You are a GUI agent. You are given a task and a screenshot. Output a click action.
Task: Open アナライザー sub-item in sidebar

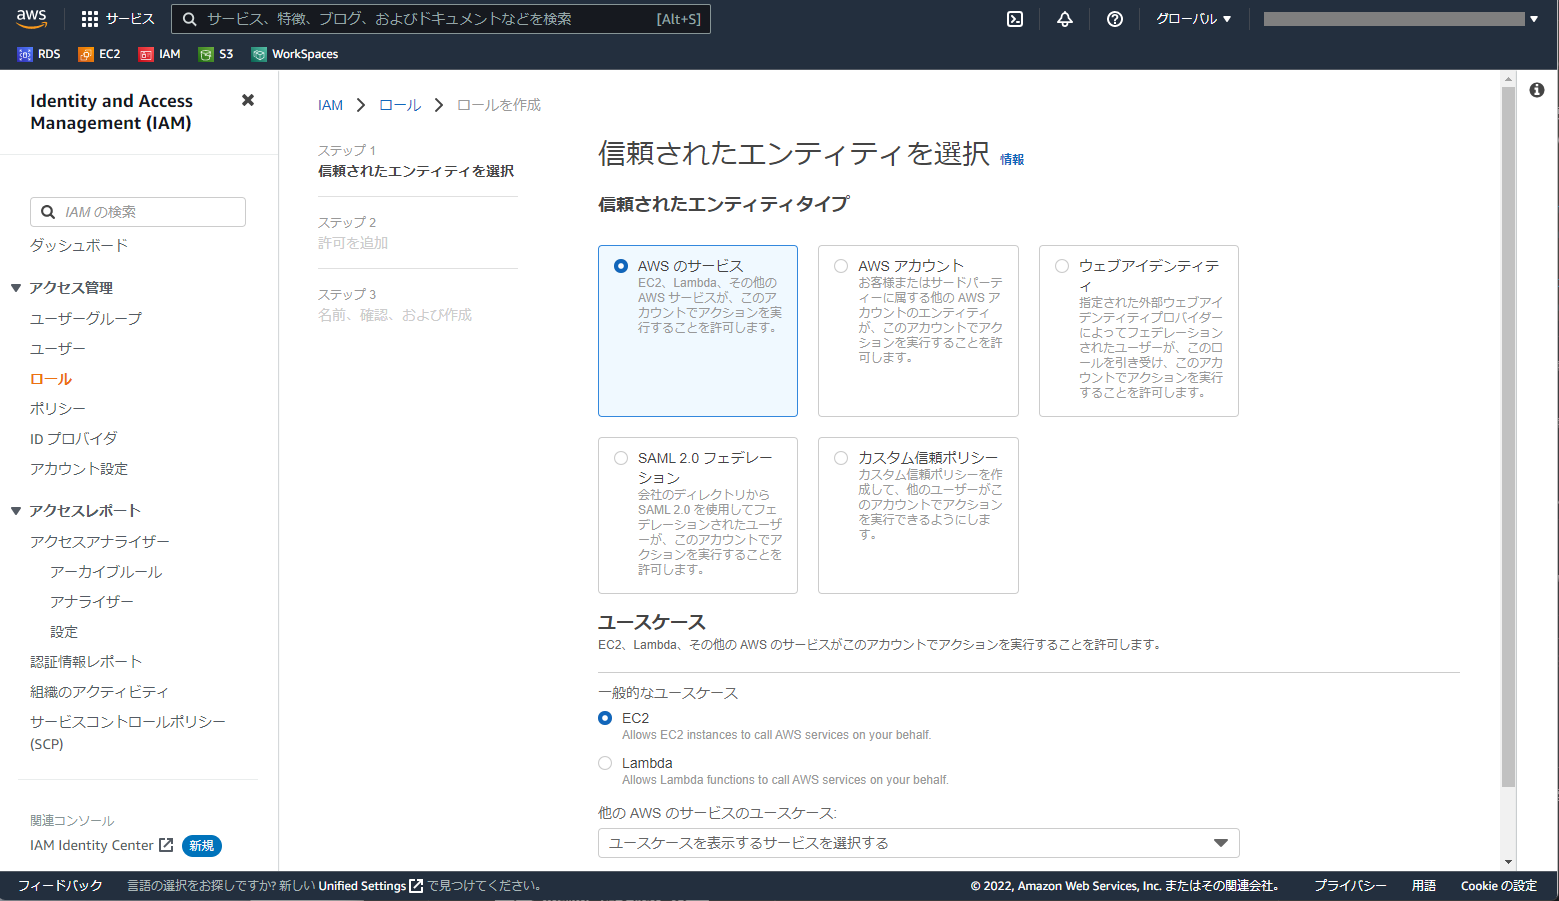click(x=92, y=602)
